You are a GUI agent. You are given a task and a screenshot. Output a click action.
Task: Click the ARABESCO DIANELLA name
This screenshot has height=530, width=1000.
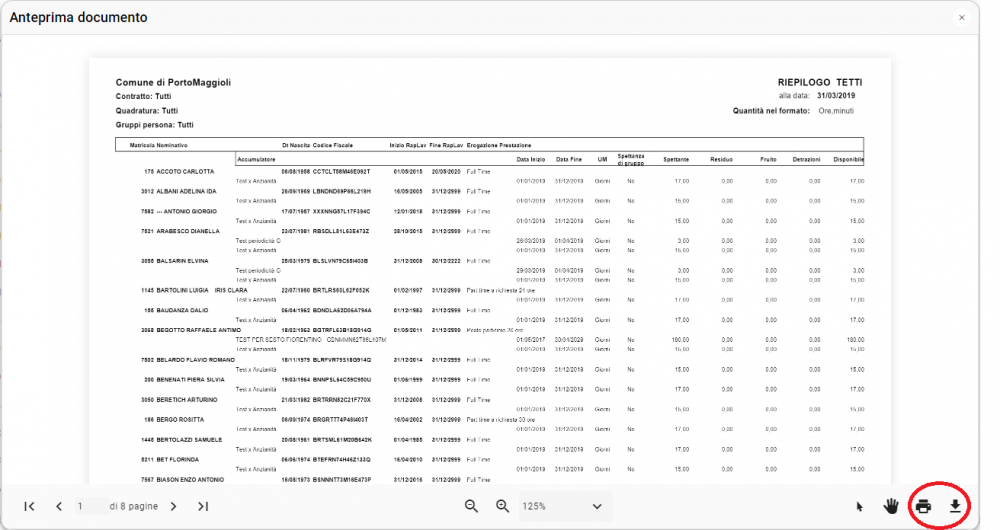[188, 232]
